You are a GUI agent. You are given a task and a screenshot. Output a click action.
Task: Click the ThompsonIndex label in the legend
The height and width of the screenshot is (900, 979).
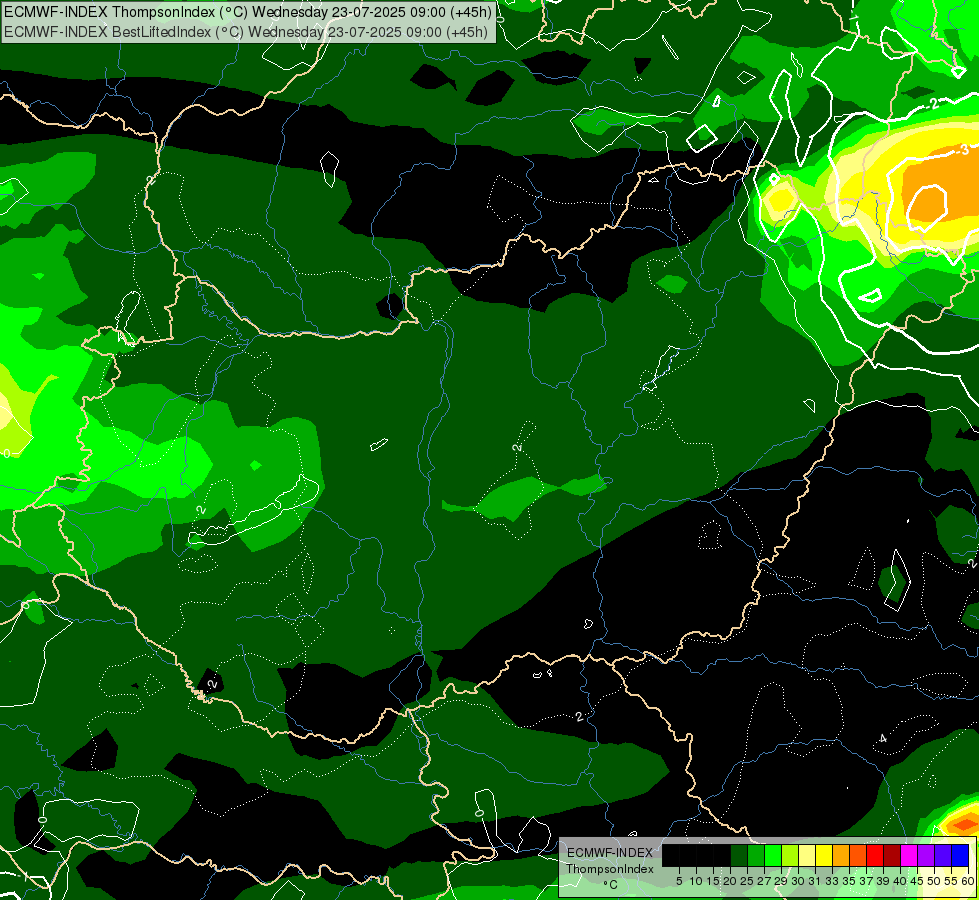click(x=610, y=869)
